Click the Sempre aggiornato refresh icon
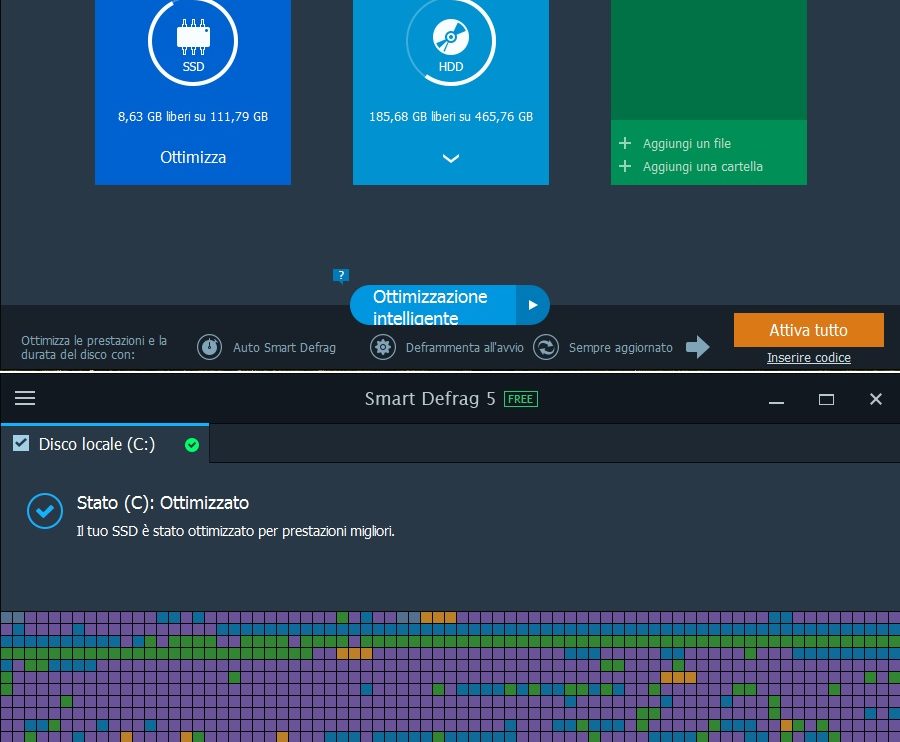The width and height of the screenshot is (900, 742). (x=546, y=347)
